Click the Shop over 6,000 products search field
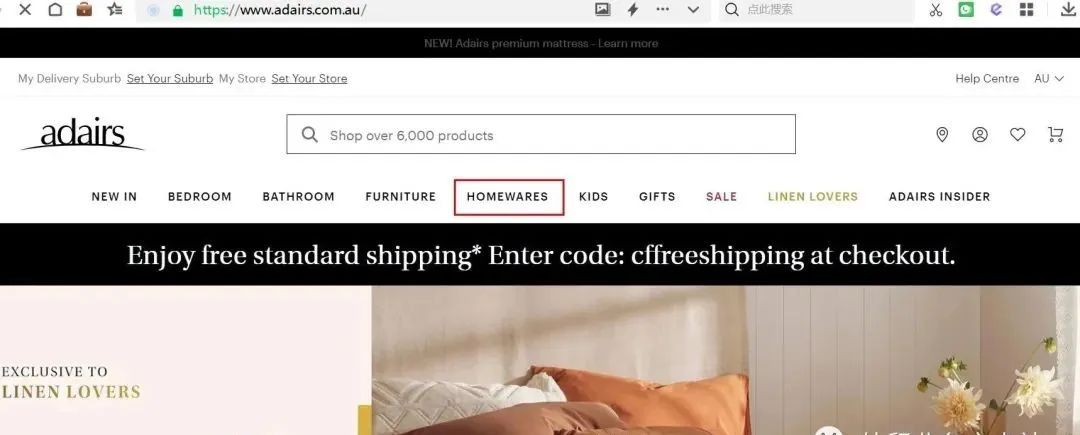1080x435 pixels. pyautogui.click(x=541, y=134)
